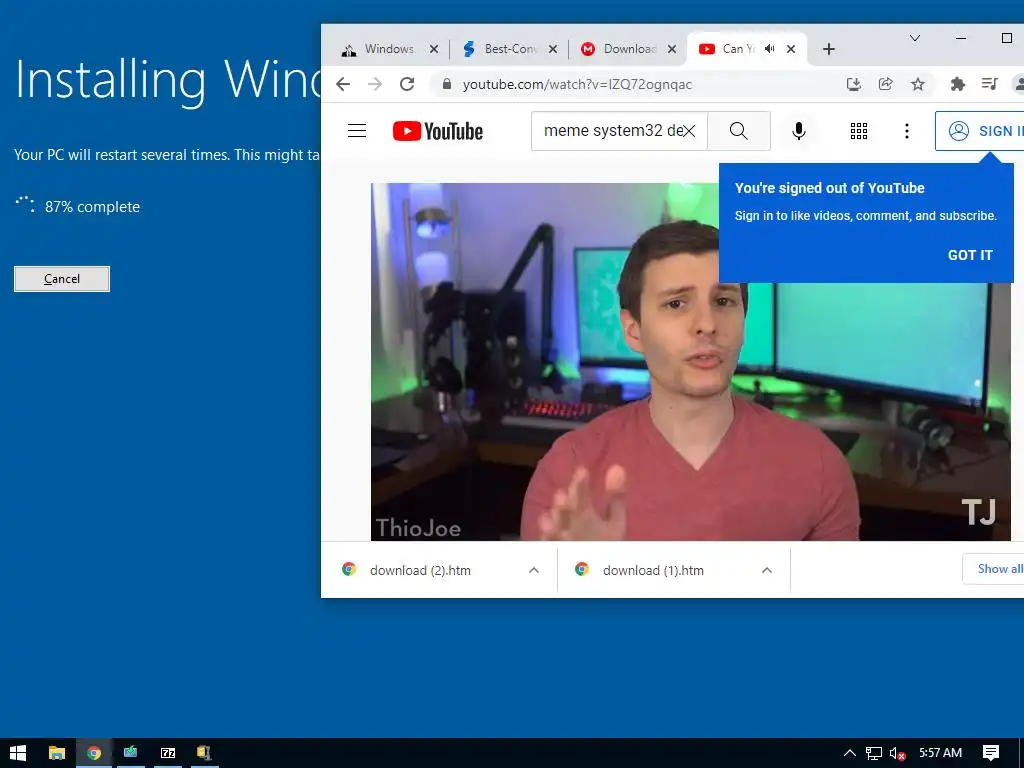The height and width of the screenshot is (768, 1024).
Task: Open clock showing 5:57 AM
Action: coord(940,753)
